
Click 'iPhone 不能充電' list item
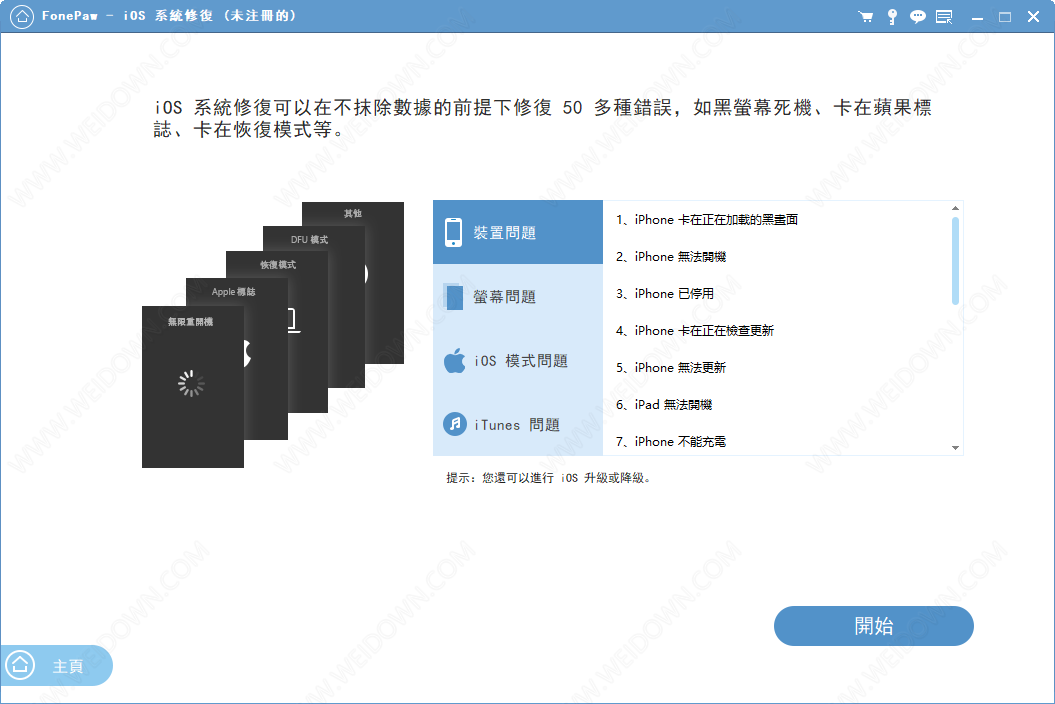671,442
